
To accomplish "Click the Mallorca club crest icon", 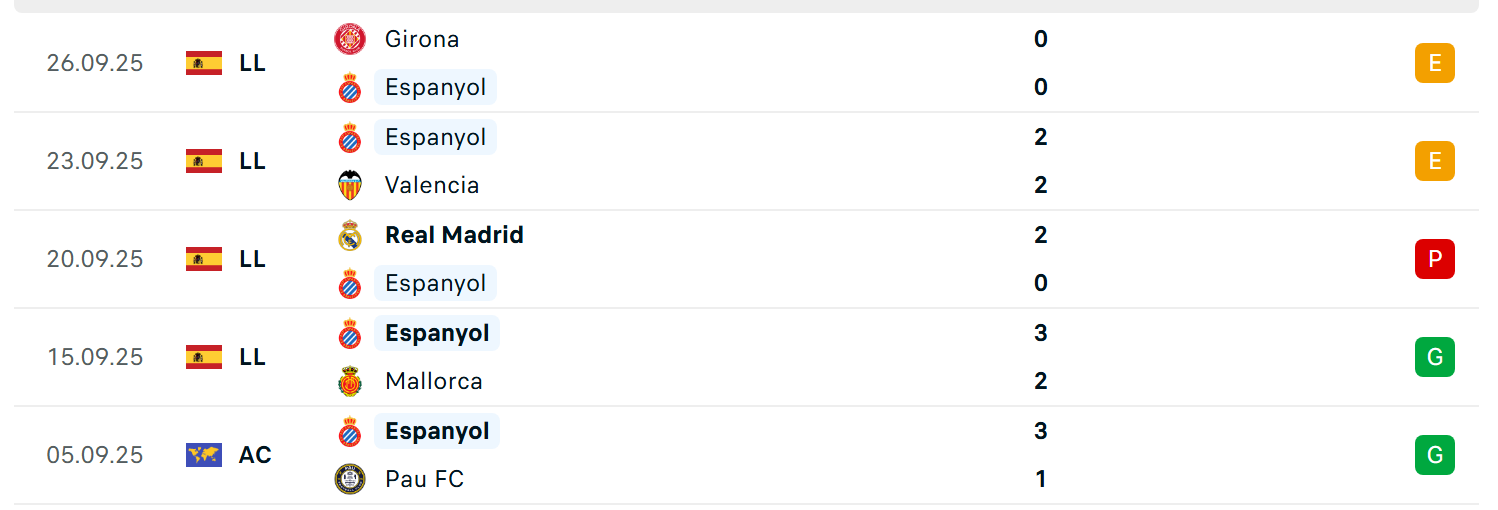I will pos(350,381).
